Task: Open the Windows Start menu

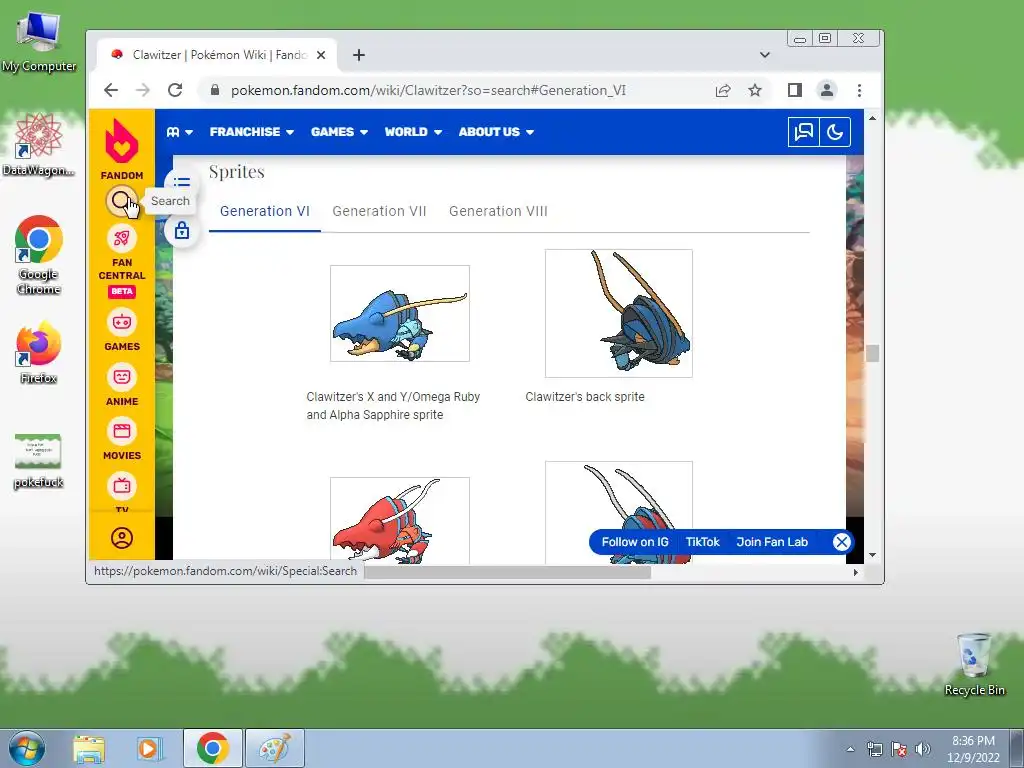Action: [27, 748]
